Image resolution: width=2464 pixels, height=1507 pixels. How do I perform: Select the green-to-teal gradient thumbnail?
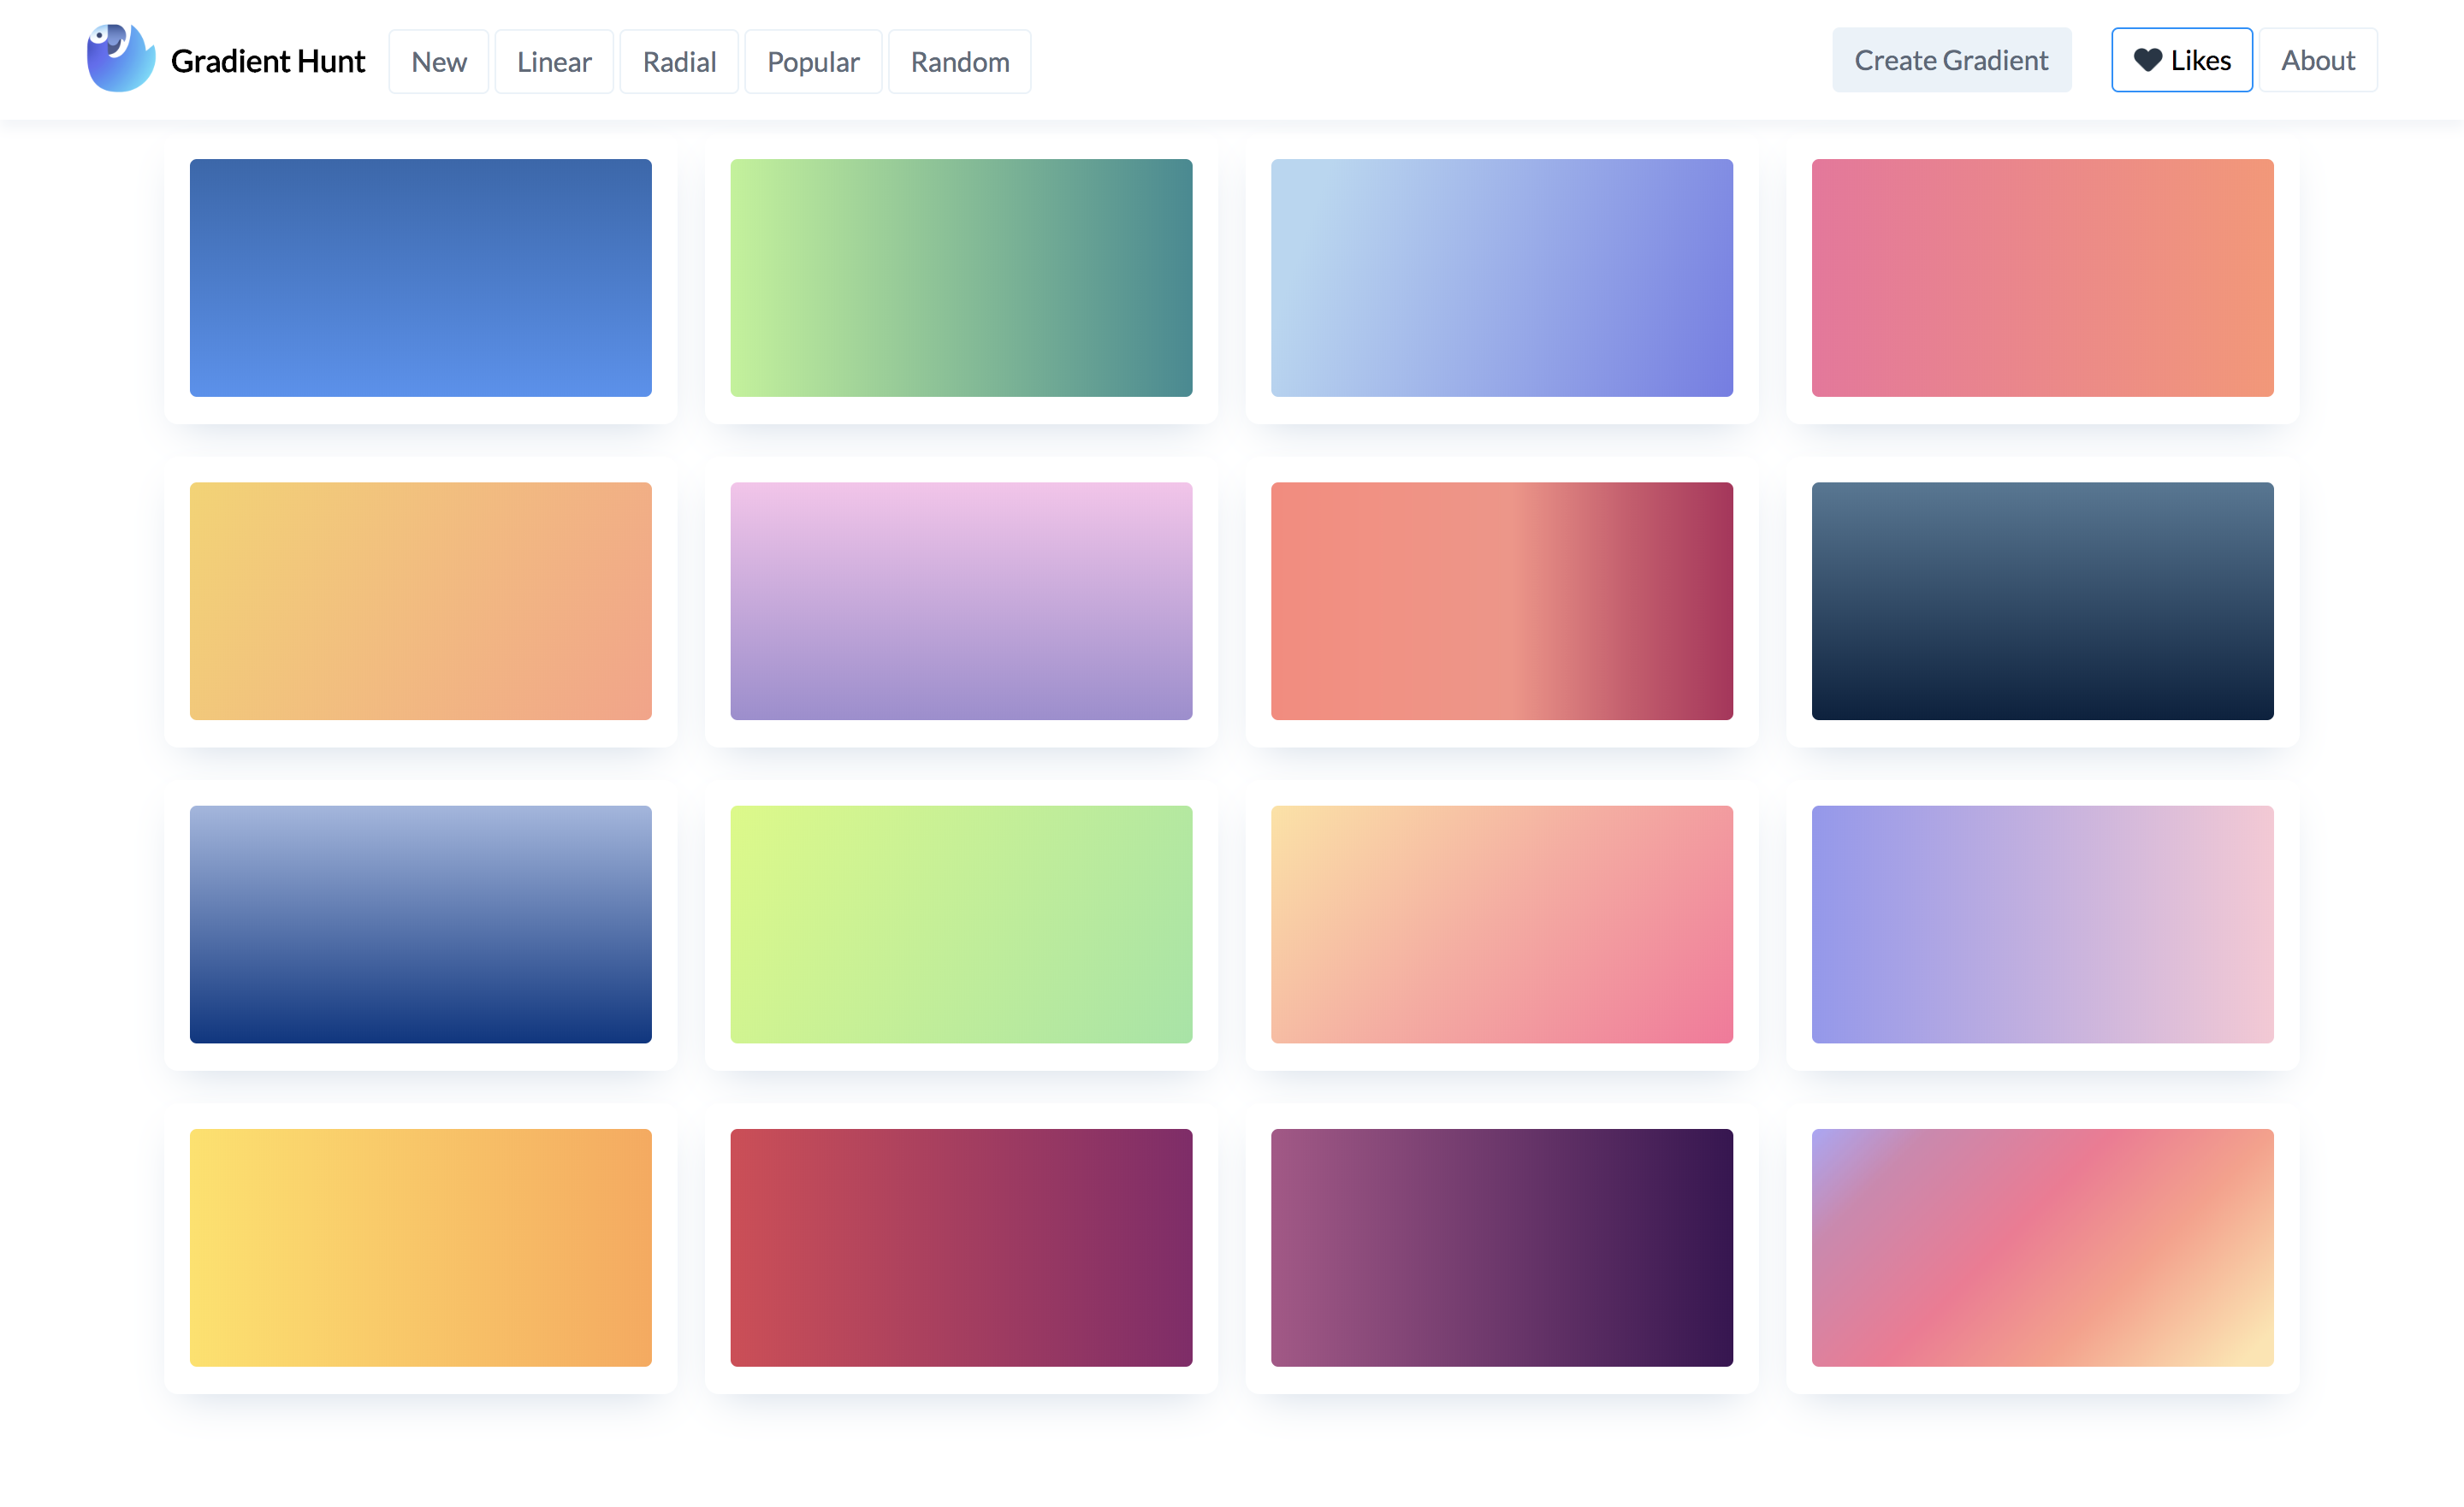click(x=961, y=278)
